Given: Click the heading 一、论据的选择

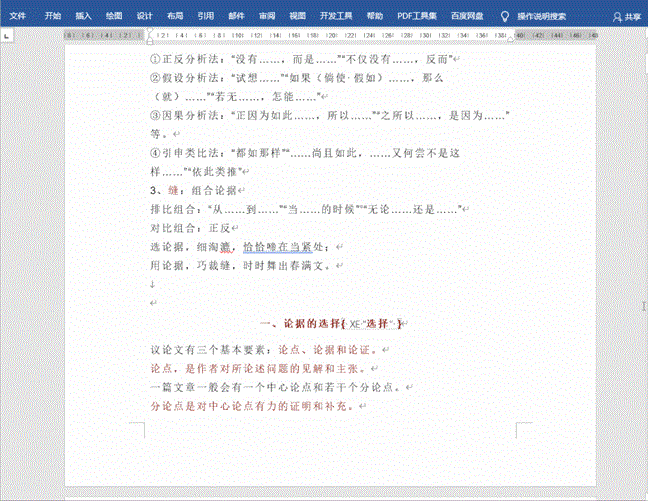Looking at the screenshot, I should point(298,324).
